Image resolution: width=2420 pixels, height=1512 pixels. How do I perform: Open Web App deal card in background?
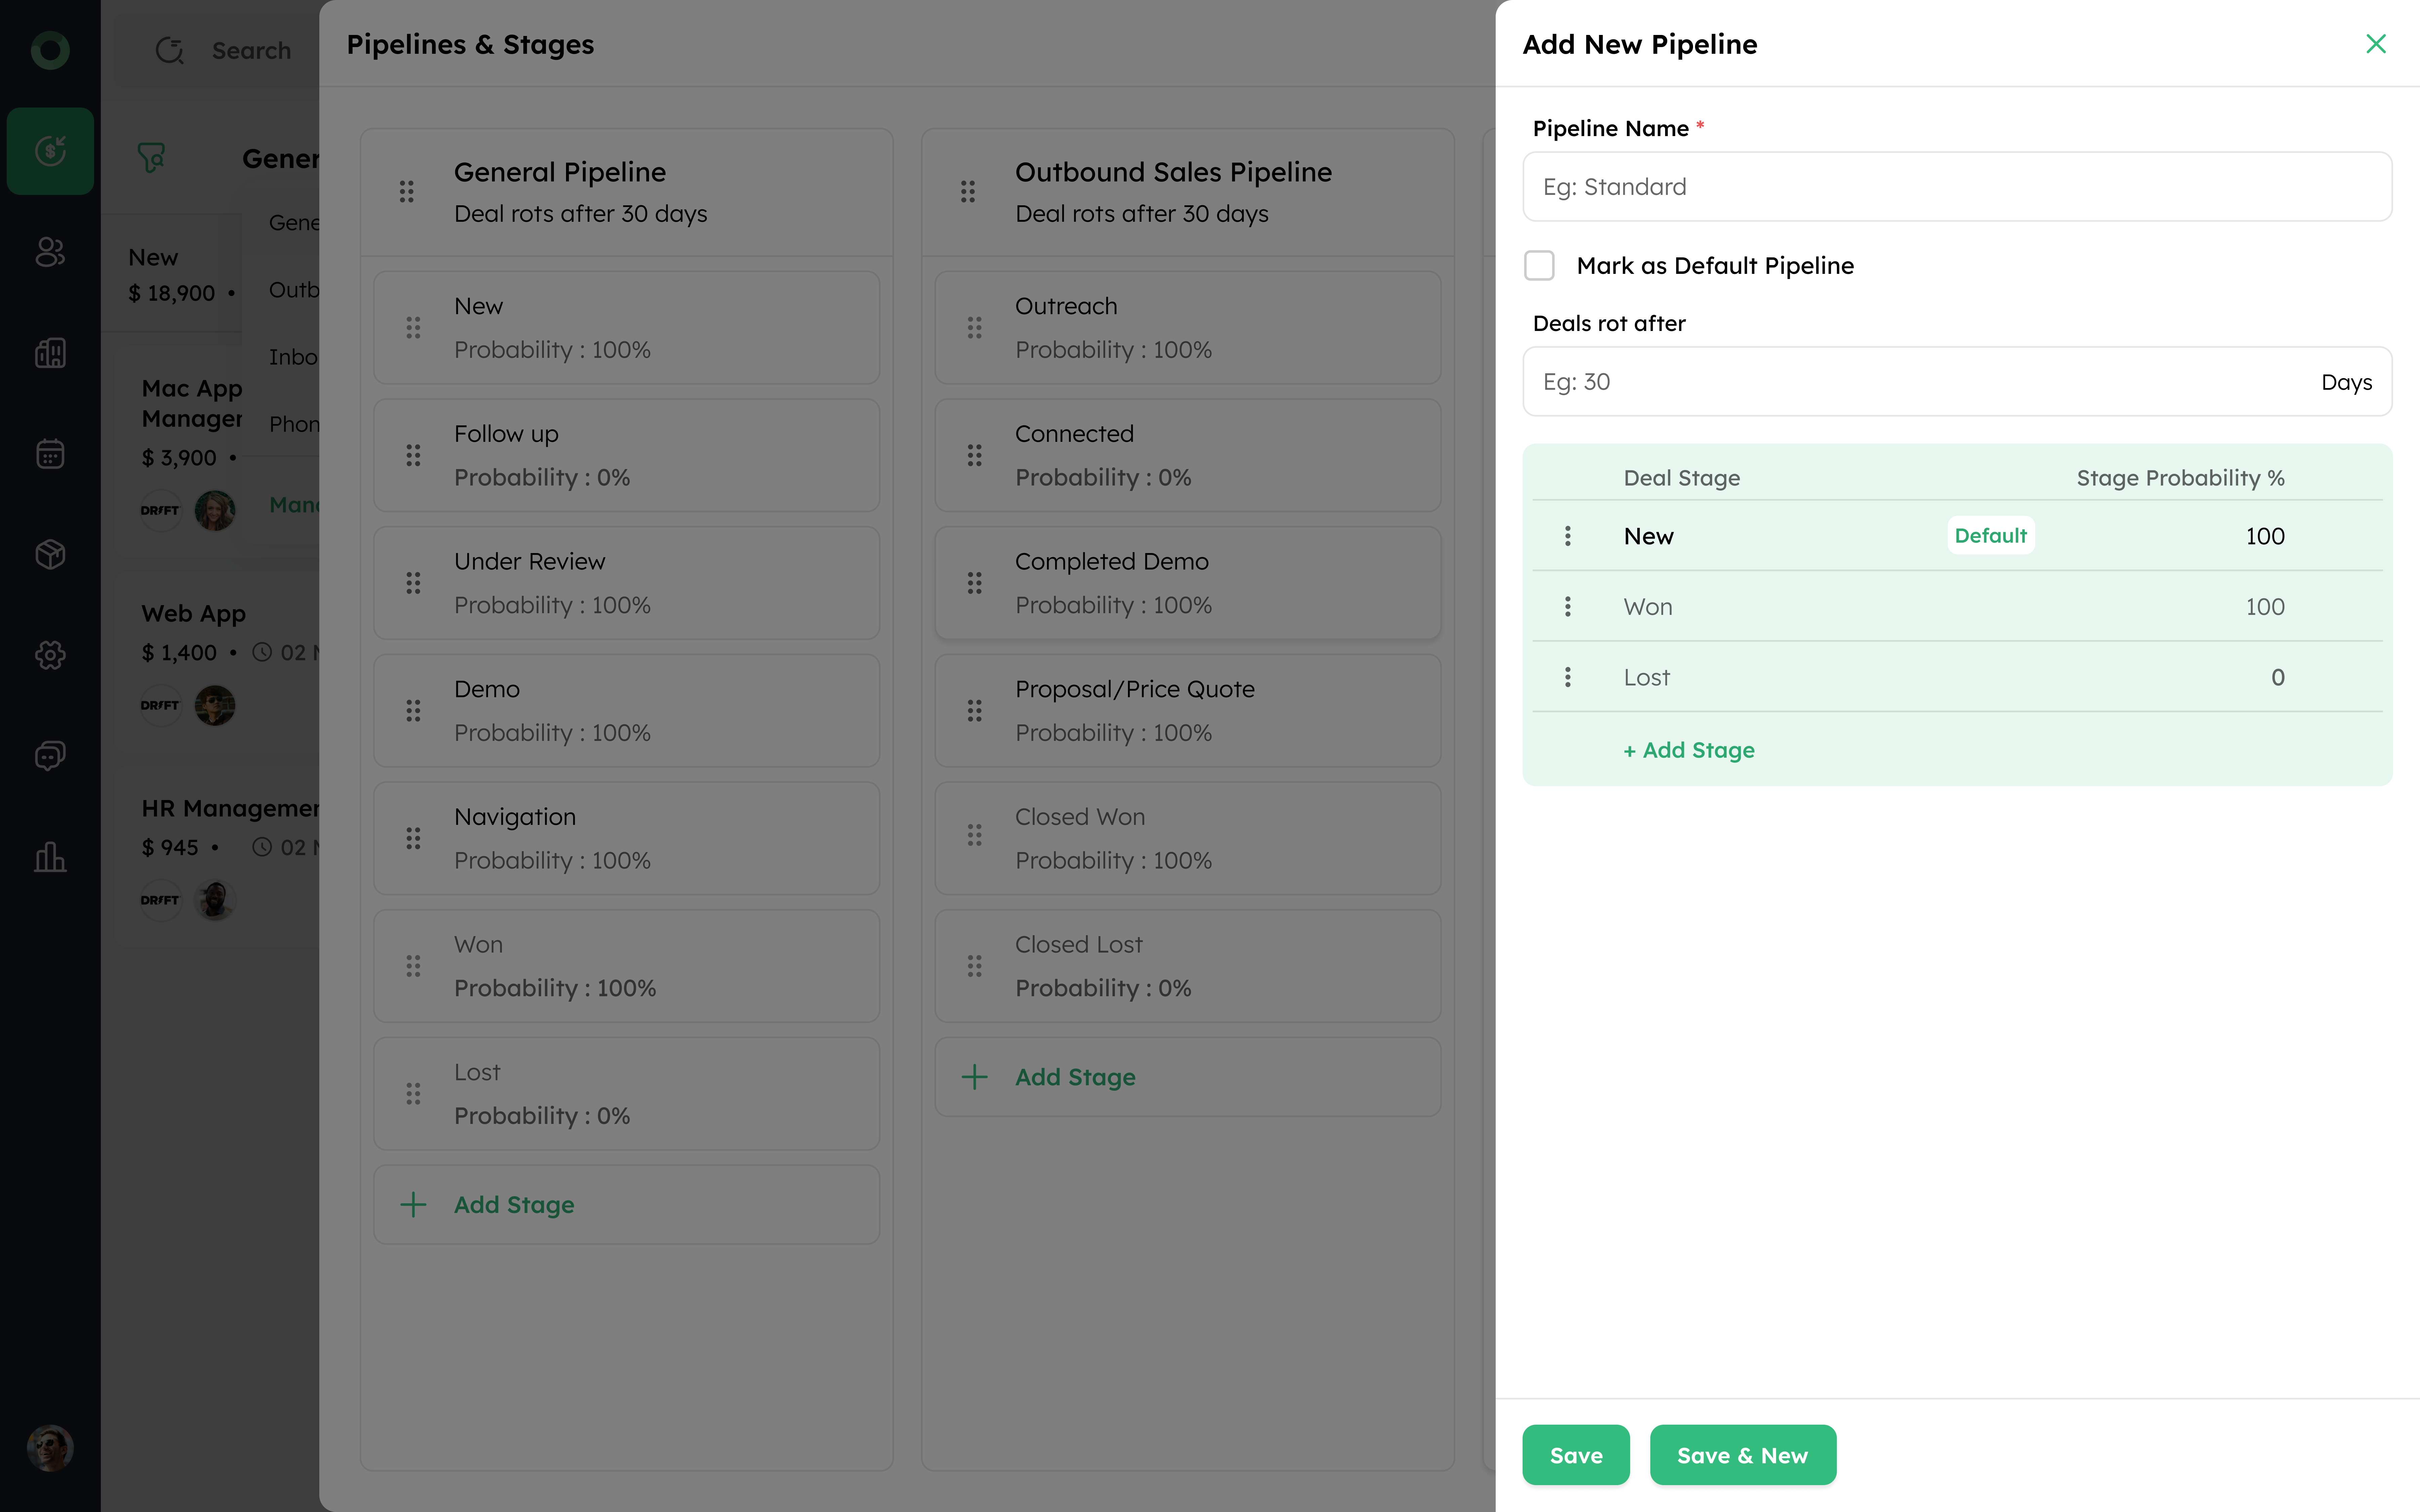(x=217, y=662)
